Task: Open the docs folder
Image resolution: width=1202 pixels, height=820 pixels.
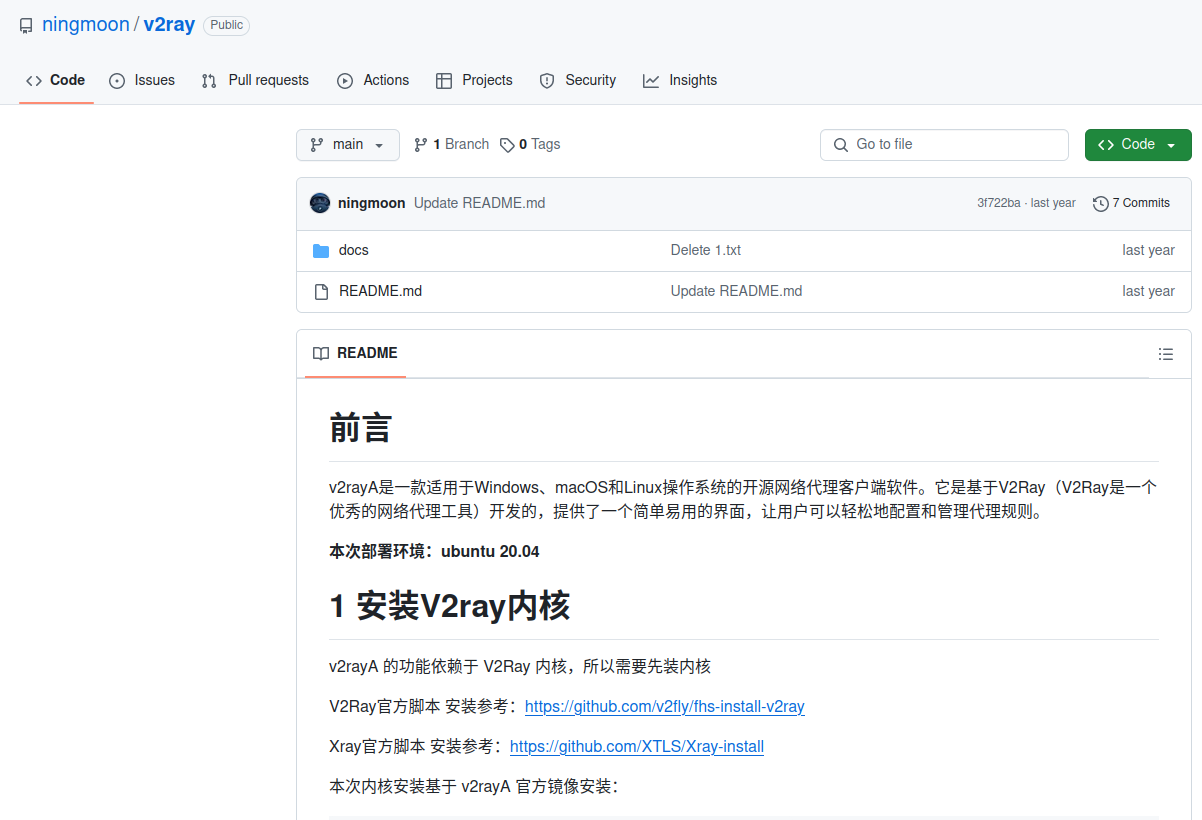Action: 354,250
